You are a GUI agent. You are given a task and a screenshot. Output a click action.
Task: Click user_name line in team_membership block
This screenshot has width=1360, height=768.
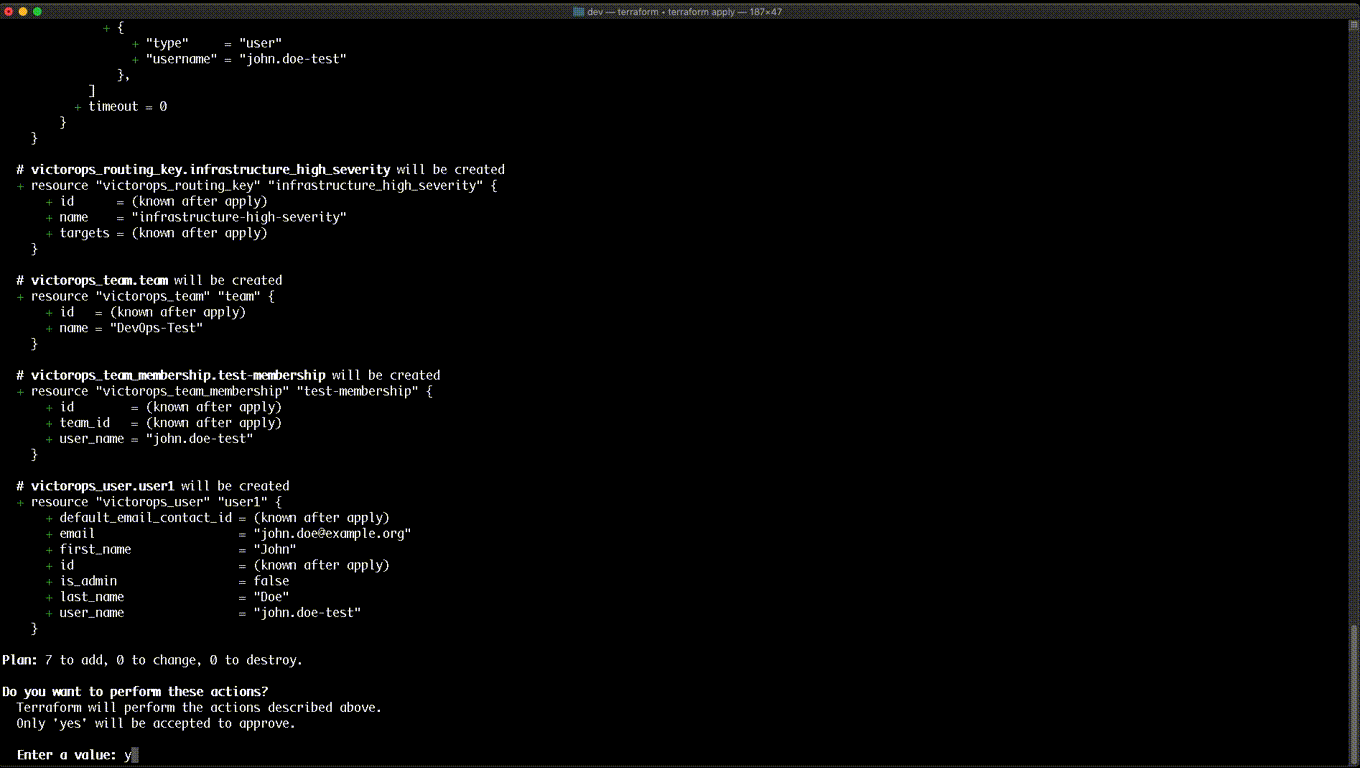(149, 439)
